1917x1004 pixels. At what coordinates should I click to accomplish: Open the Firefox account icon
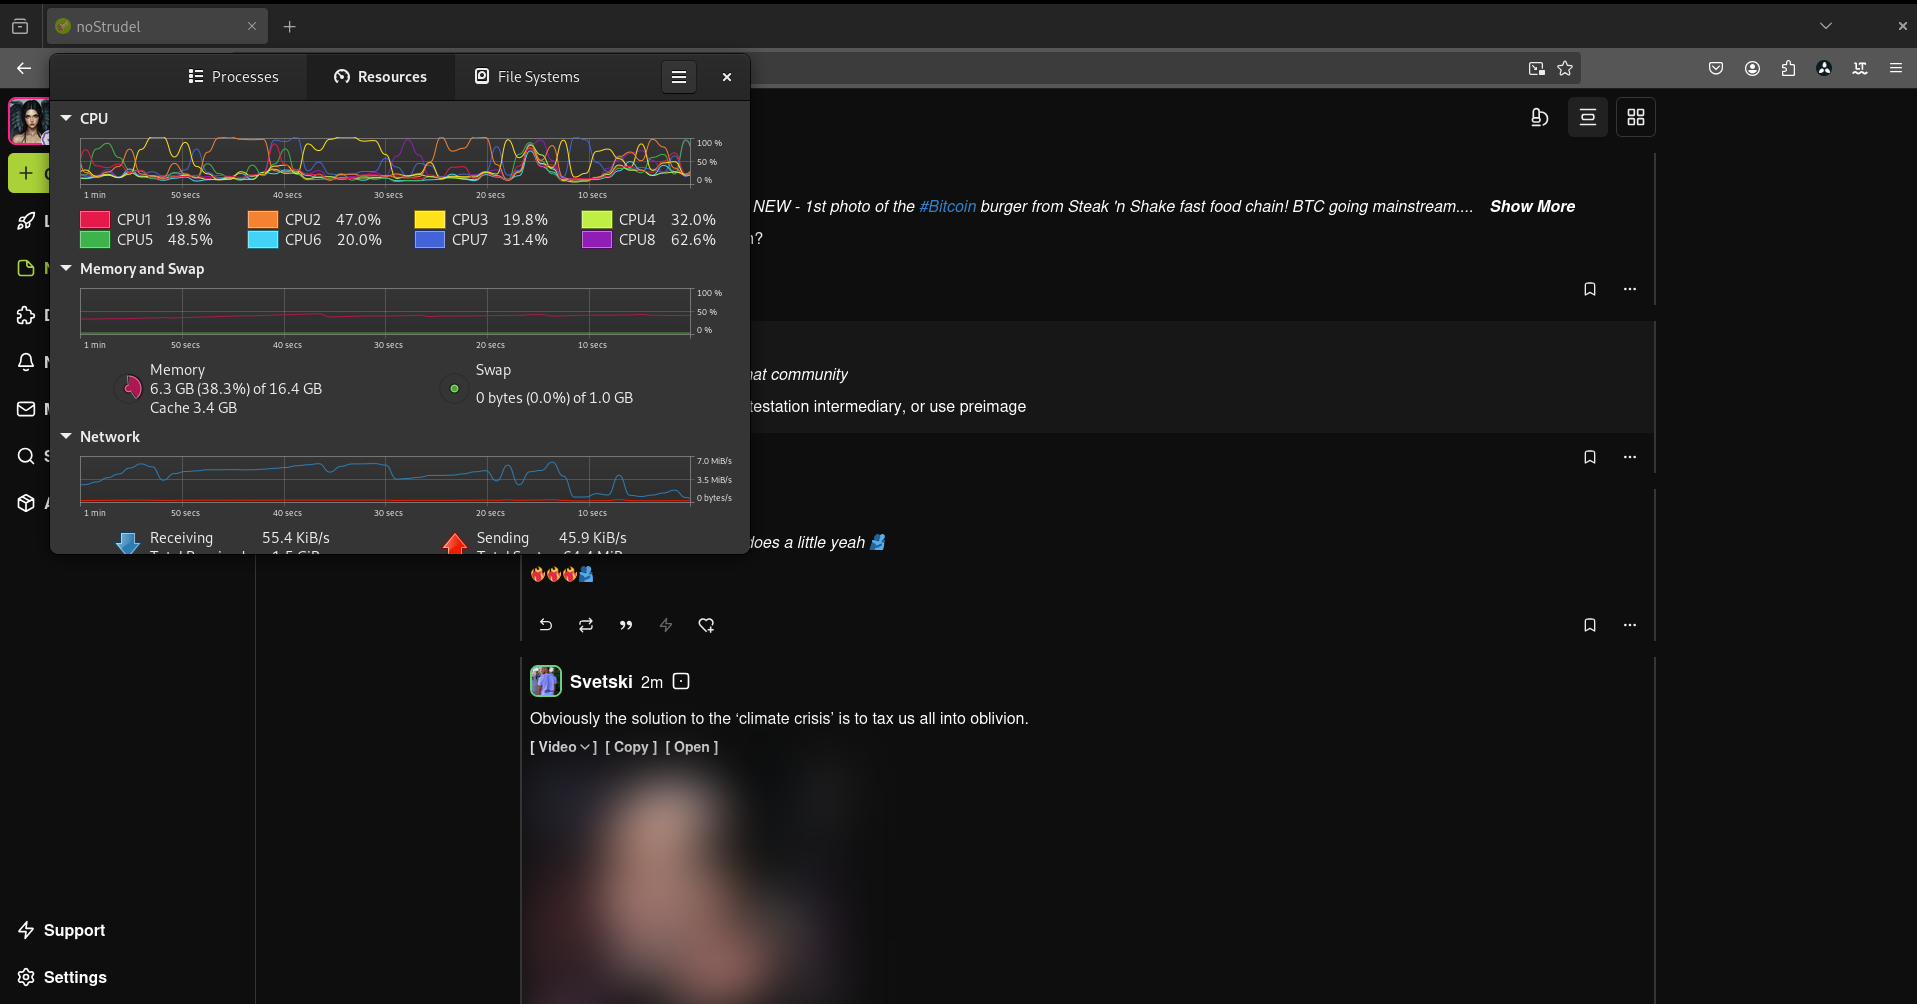pyautogui.click(x=1752, y=68)
